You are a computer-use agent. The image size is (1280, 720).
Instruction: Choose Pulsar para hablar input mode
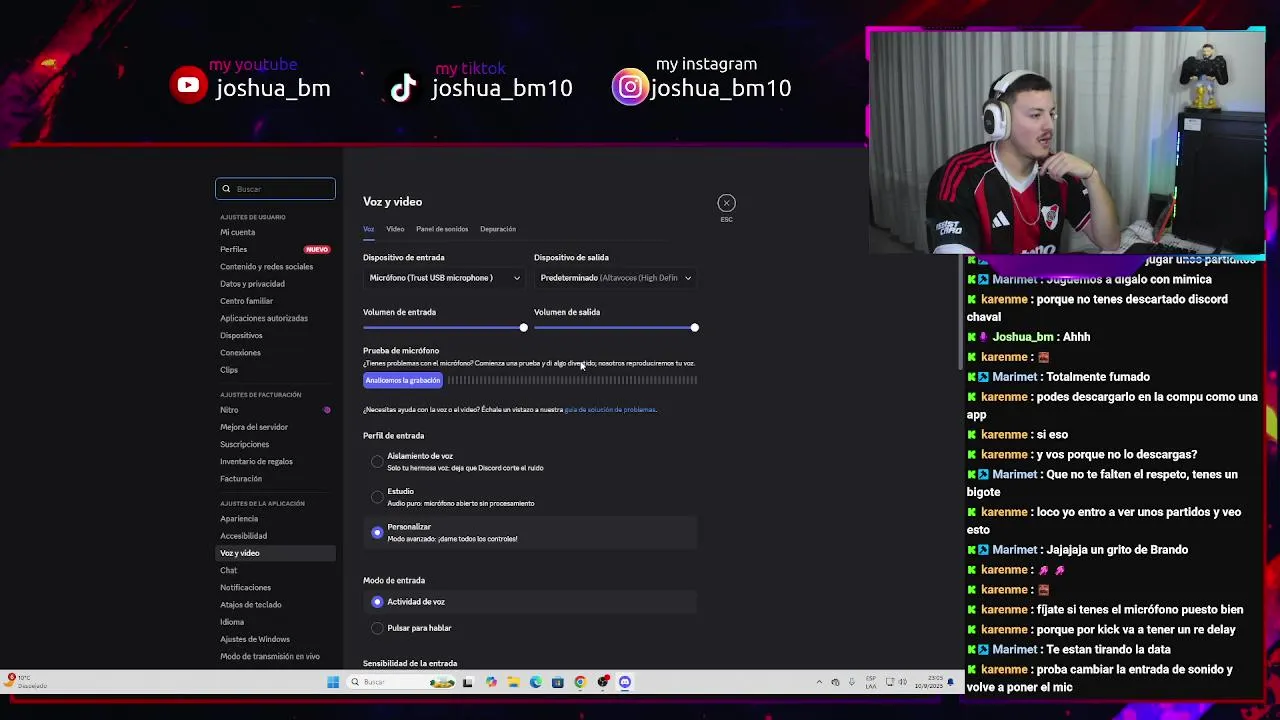coord(377,628)
